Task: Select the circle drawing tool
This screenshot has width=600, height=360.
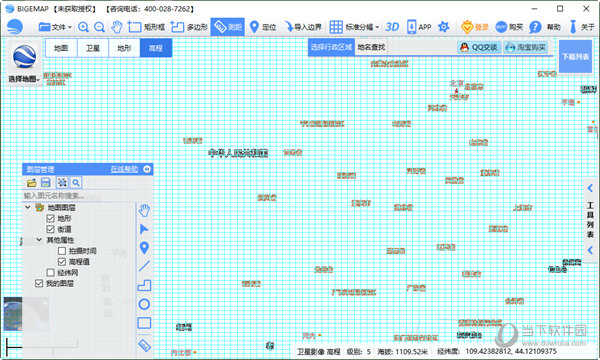Action: [144, 304]
